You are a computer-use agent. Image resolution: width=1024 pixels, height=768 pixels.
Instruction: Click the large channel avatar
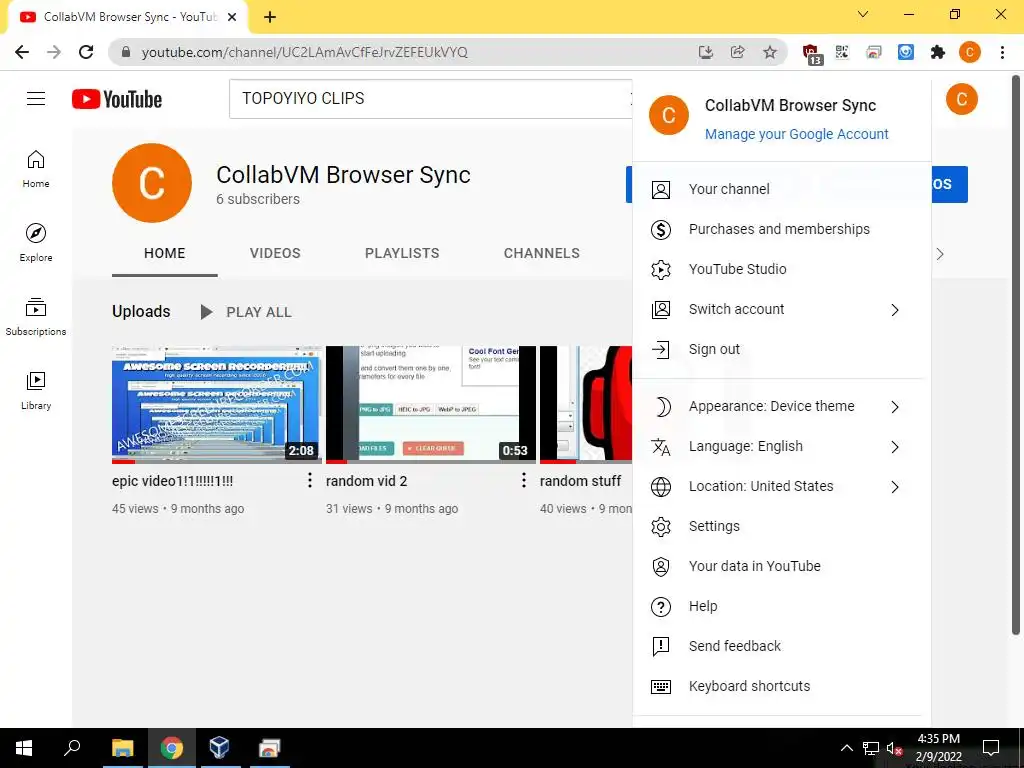[152, 183]
